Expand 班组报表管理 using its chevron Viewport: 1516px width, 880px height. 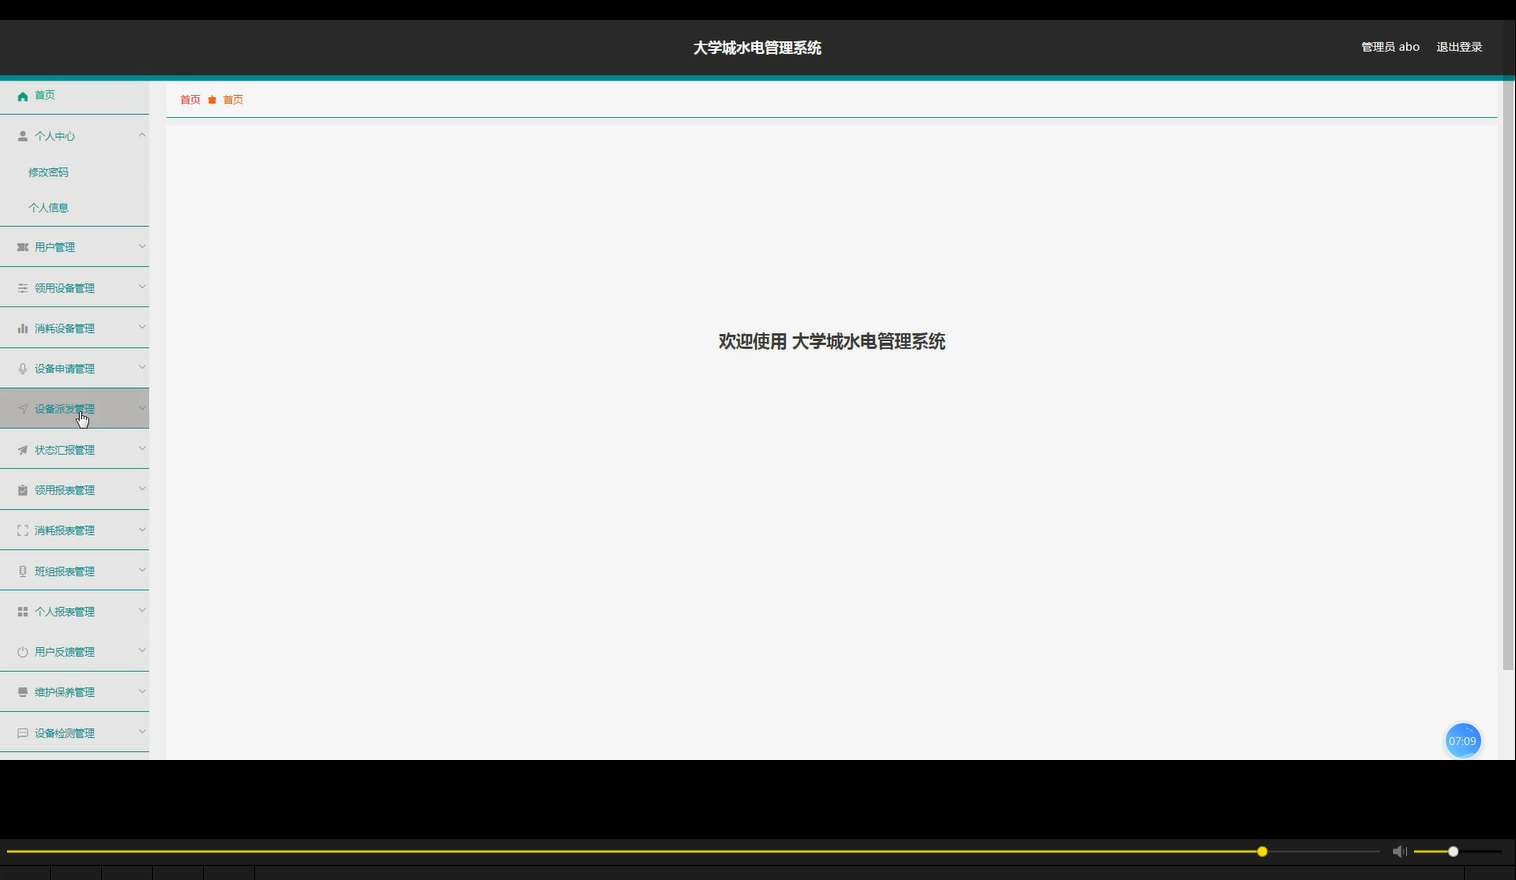(x=142, y=570)
